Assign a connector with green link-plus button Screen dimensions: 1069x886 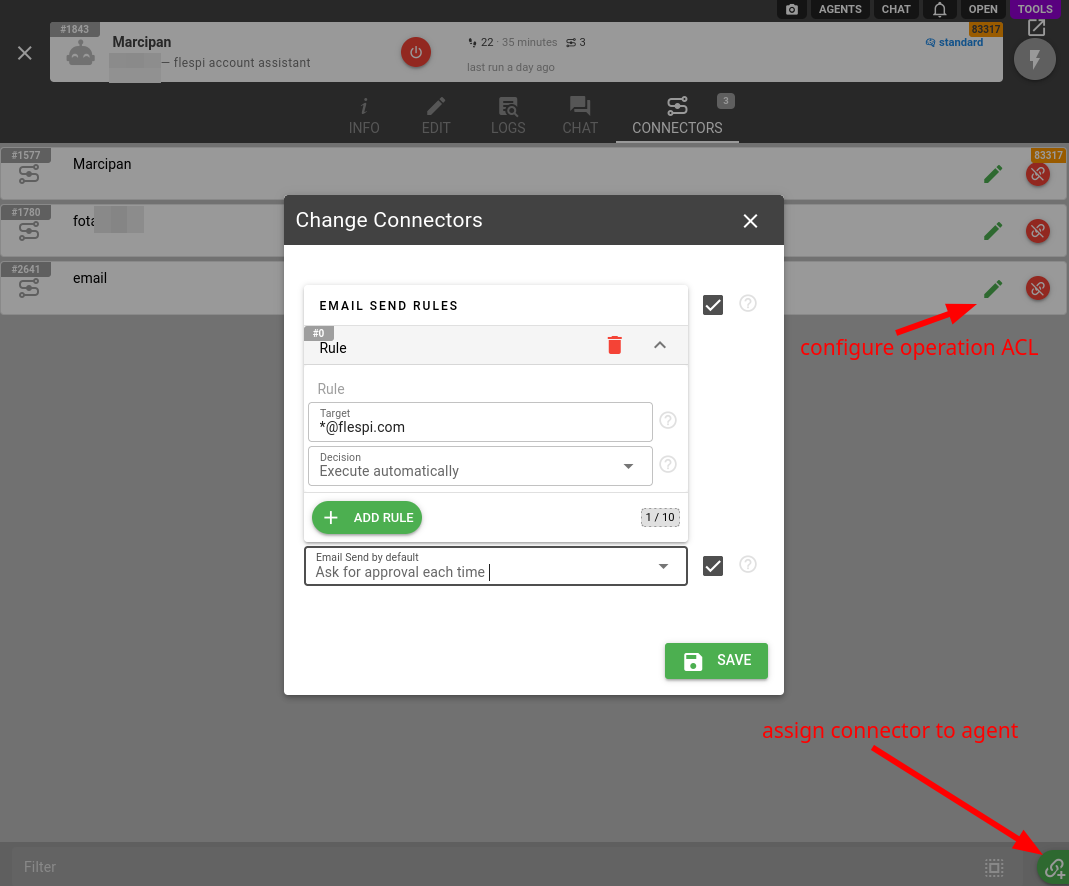point(1054,868)
